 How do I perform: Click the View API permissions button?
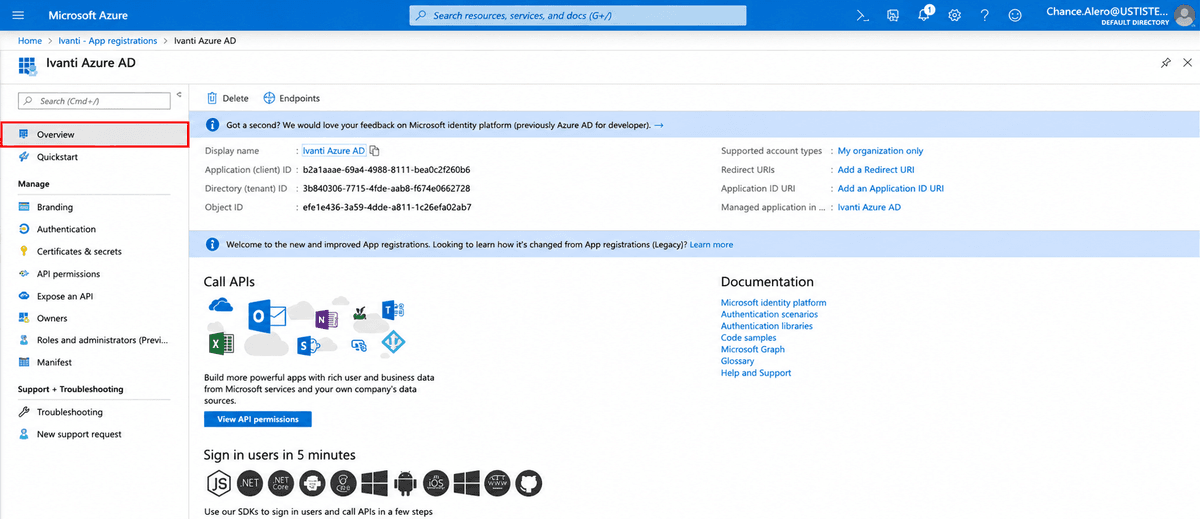258,419
